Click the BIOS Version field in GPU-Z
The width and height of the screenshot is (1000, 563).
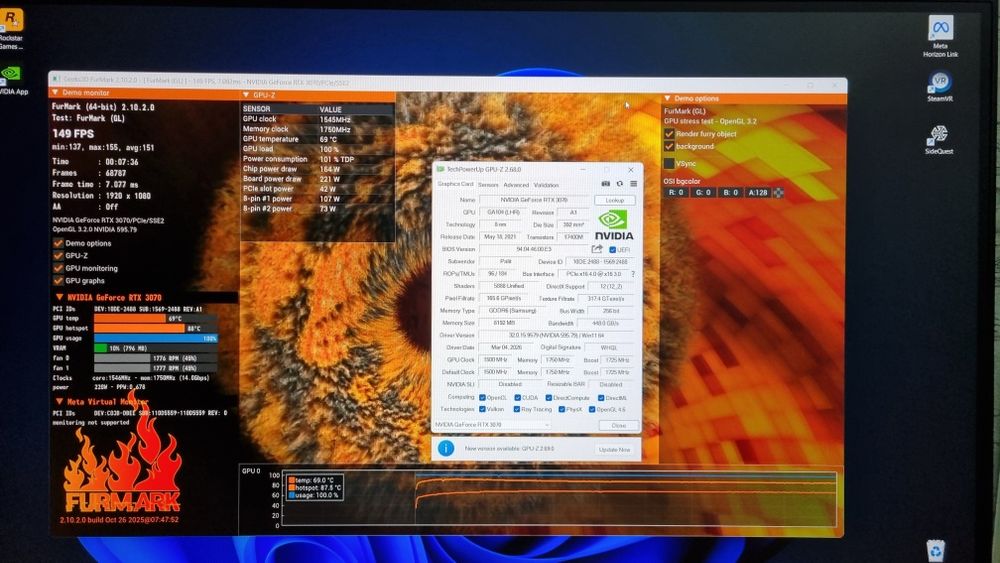[x=534, y=249]
